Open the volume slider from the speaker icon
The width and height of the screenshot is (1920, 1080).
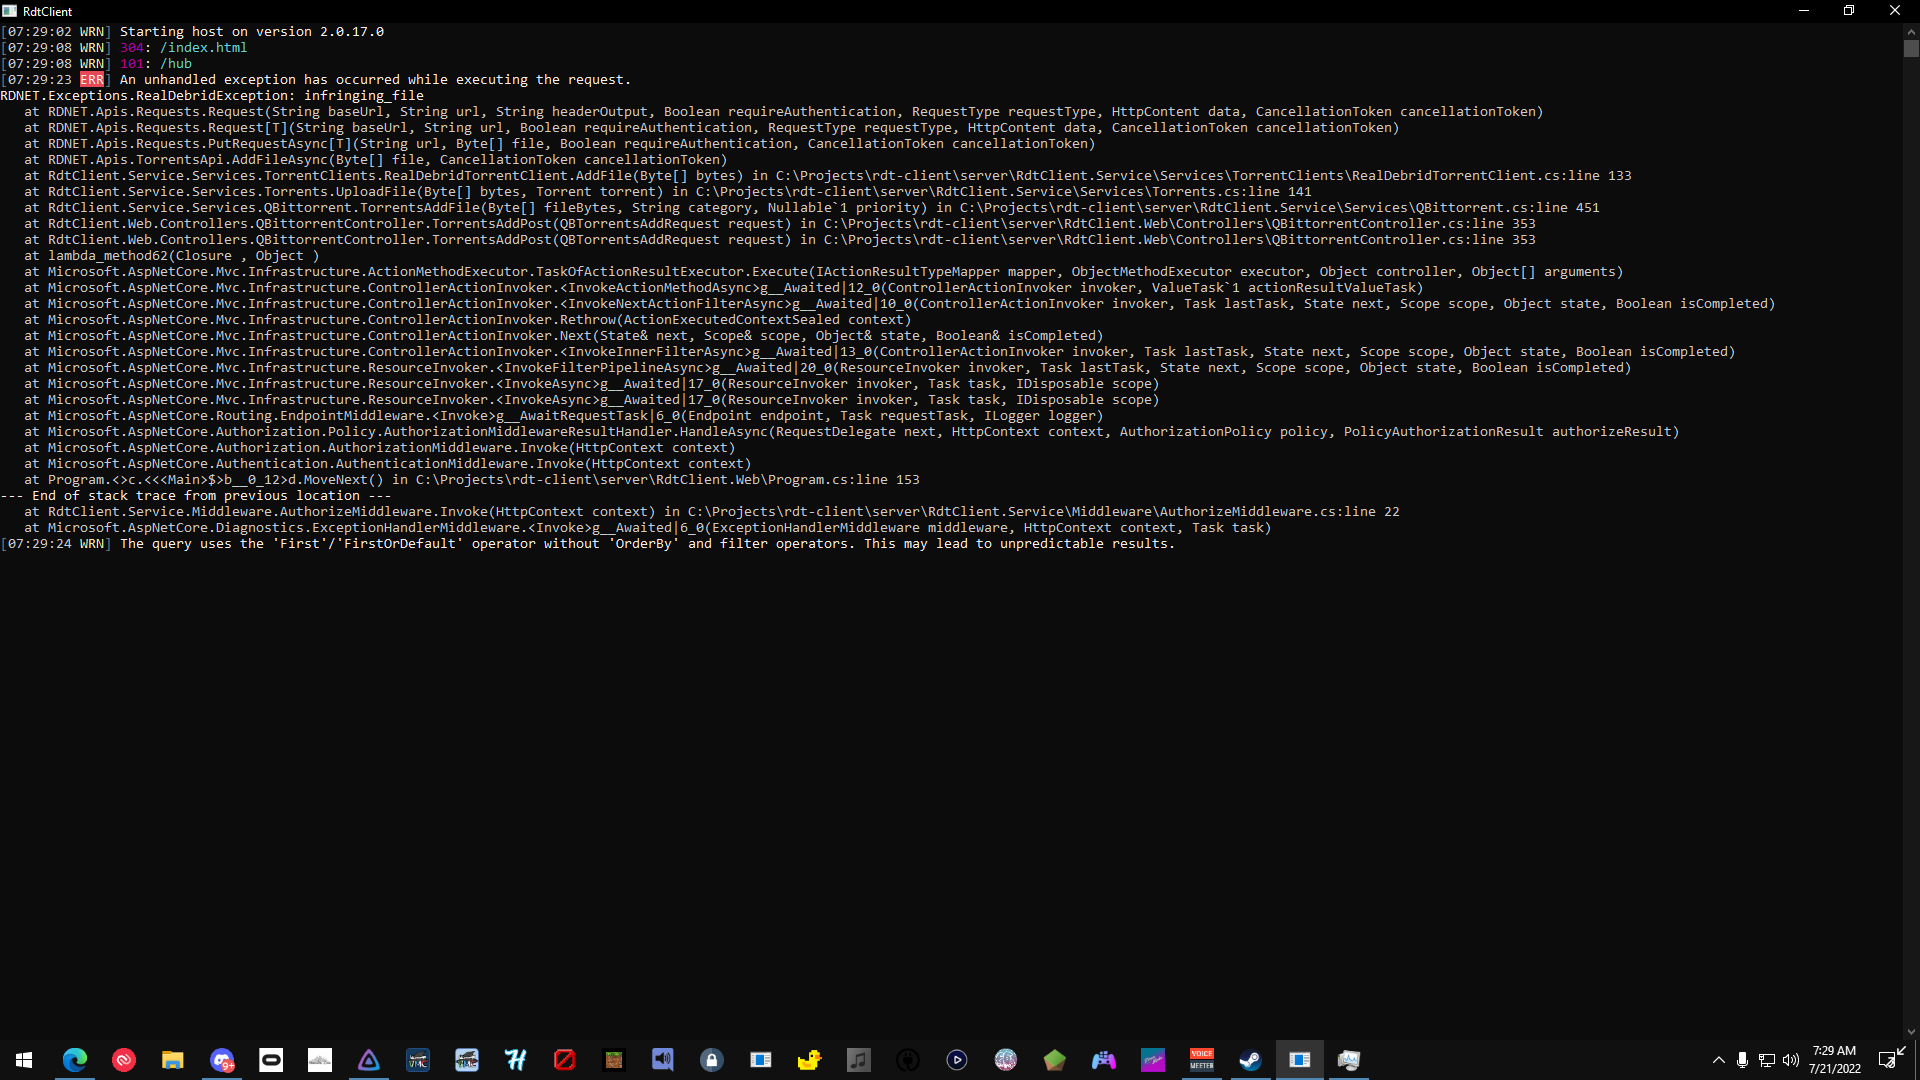point(1790,1060)
